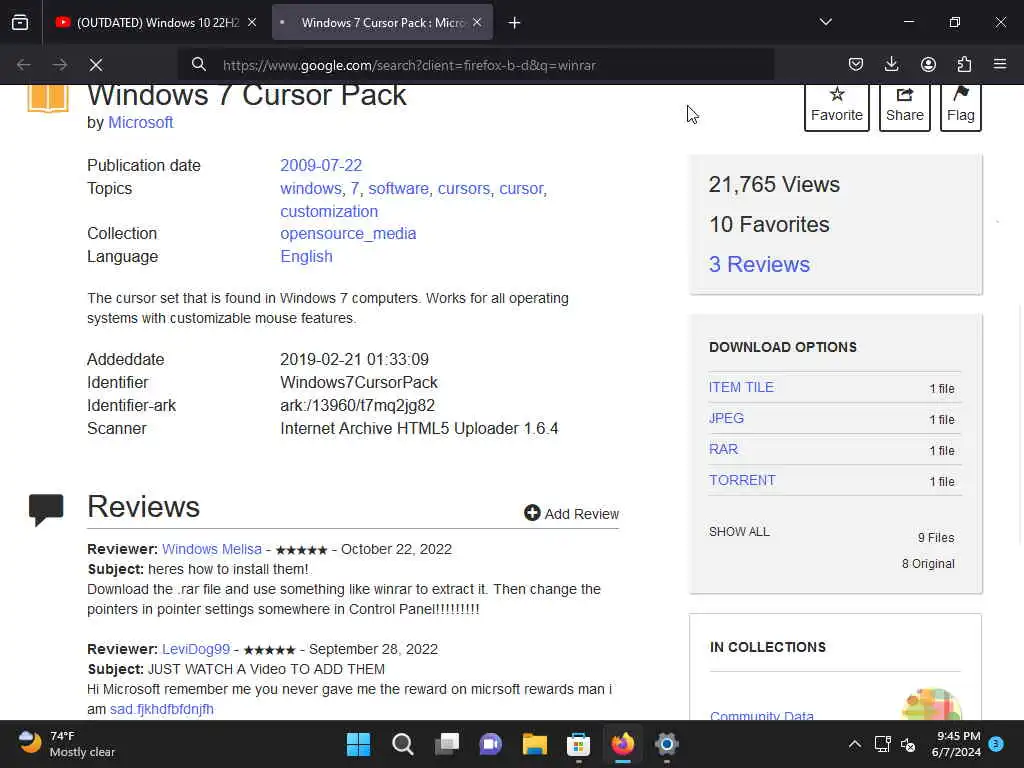Click SHOW ALL download files
1024x768 pixels.
[739, 532]
